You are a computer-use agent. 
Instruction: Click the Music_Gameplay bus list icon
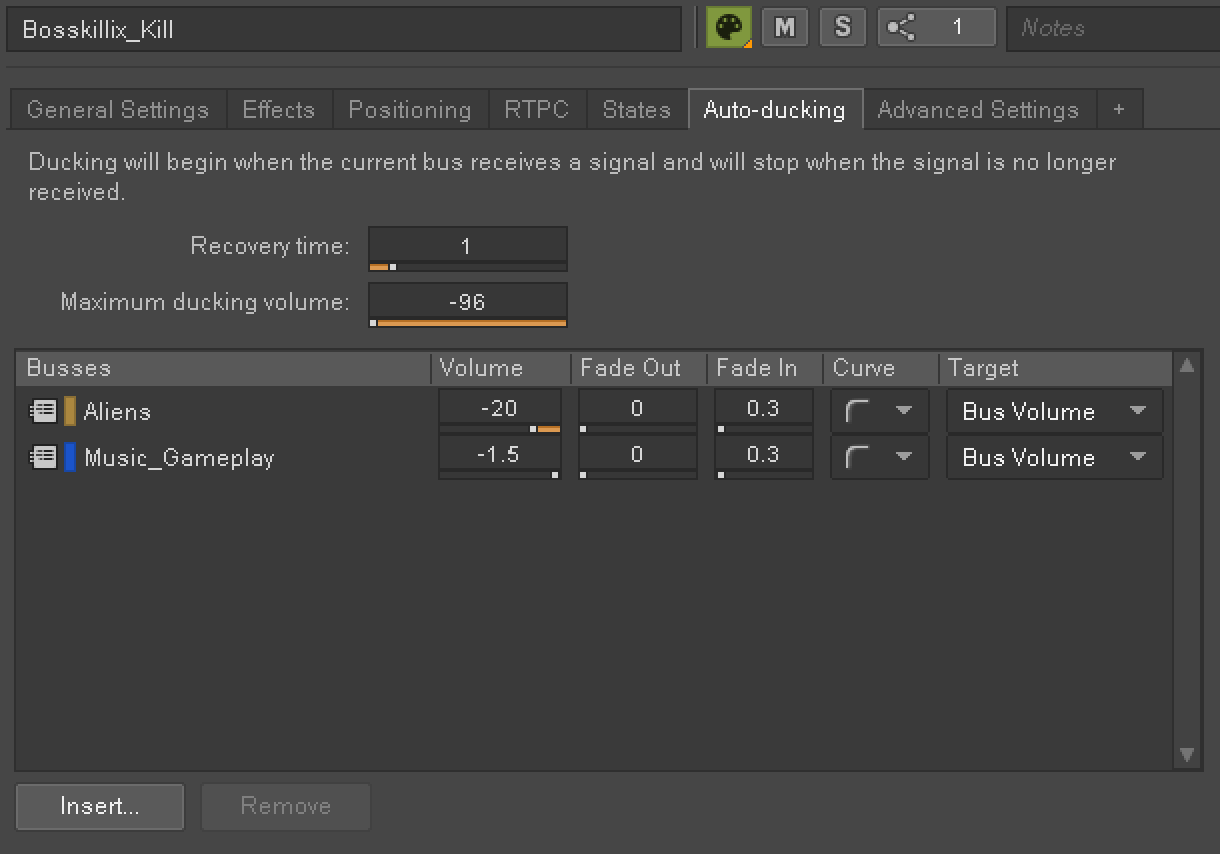point(42,457)
